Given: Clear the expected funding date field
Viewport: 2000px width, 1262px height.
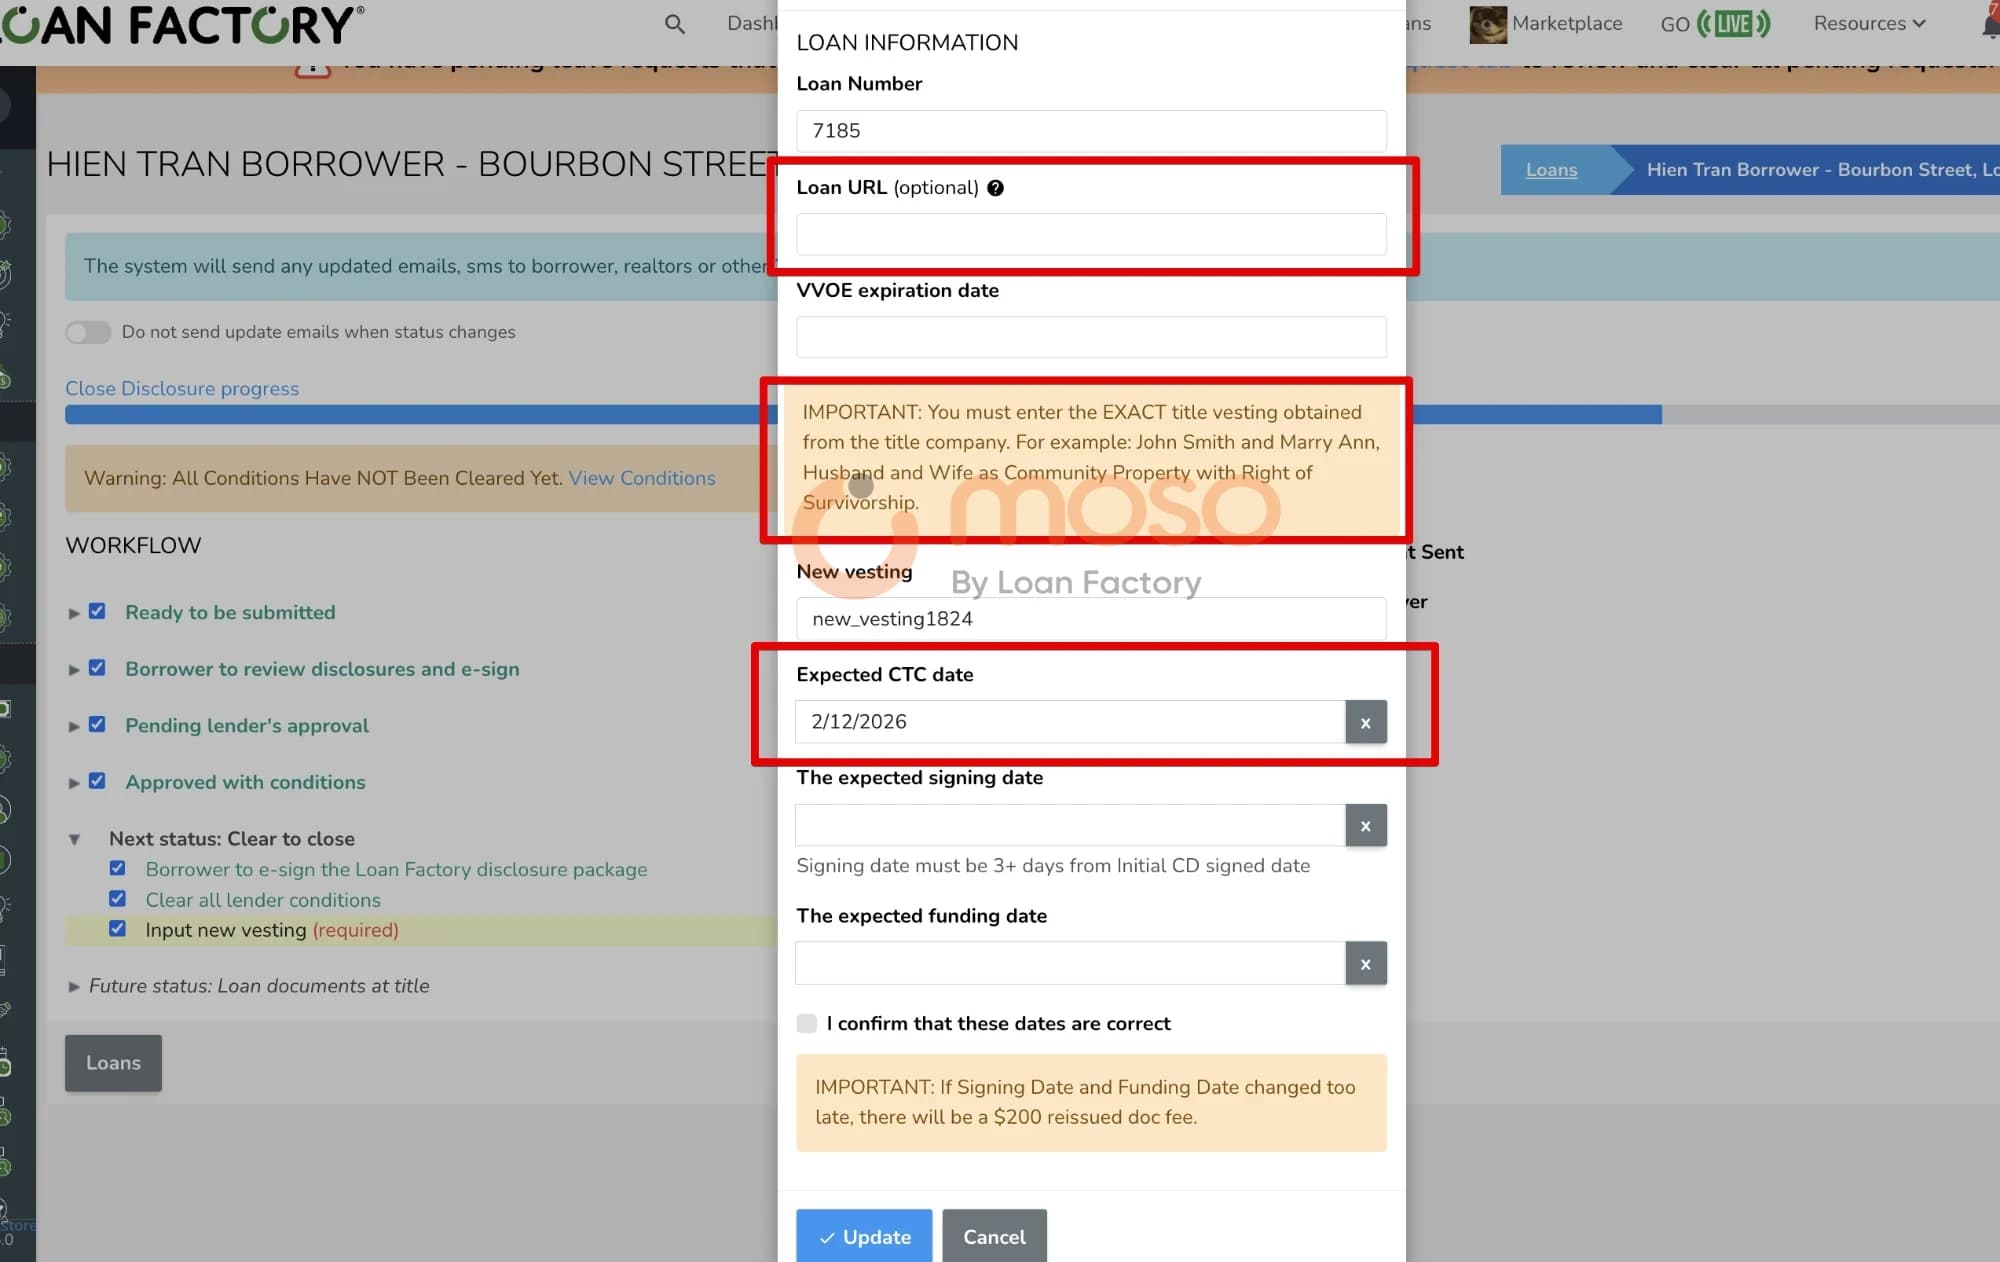Looking at the screenshot, I should (1365, 964).
